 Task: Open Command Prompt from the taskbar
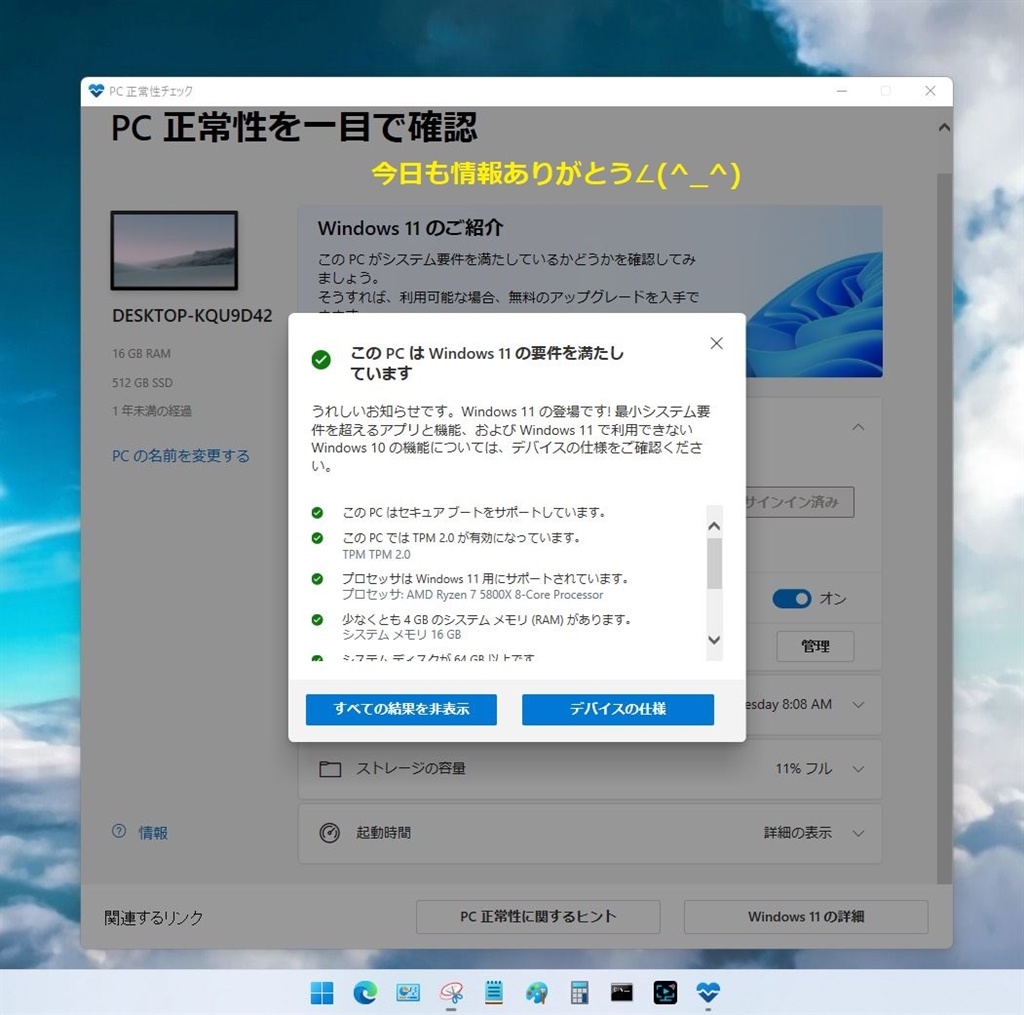pyautogui.click(x=622, y=993)
